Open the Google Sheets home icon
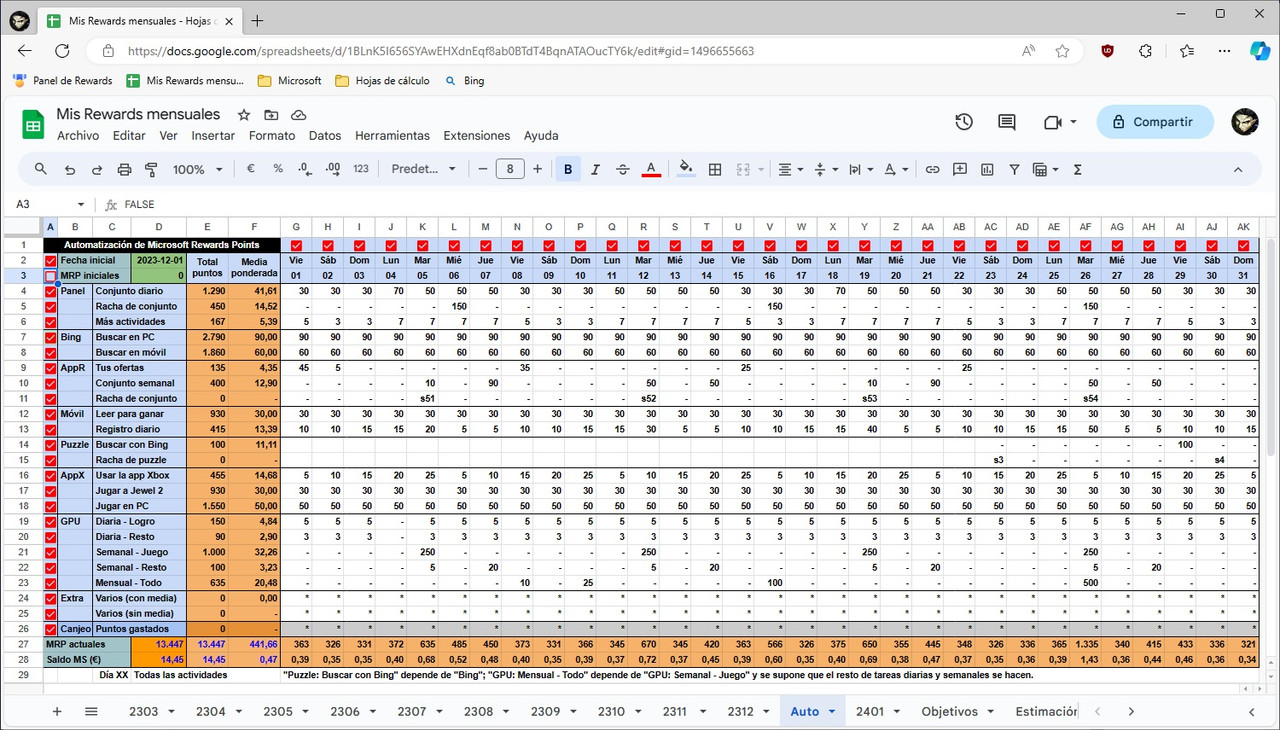Screen dimensions: 1280x730 point(33,124)
